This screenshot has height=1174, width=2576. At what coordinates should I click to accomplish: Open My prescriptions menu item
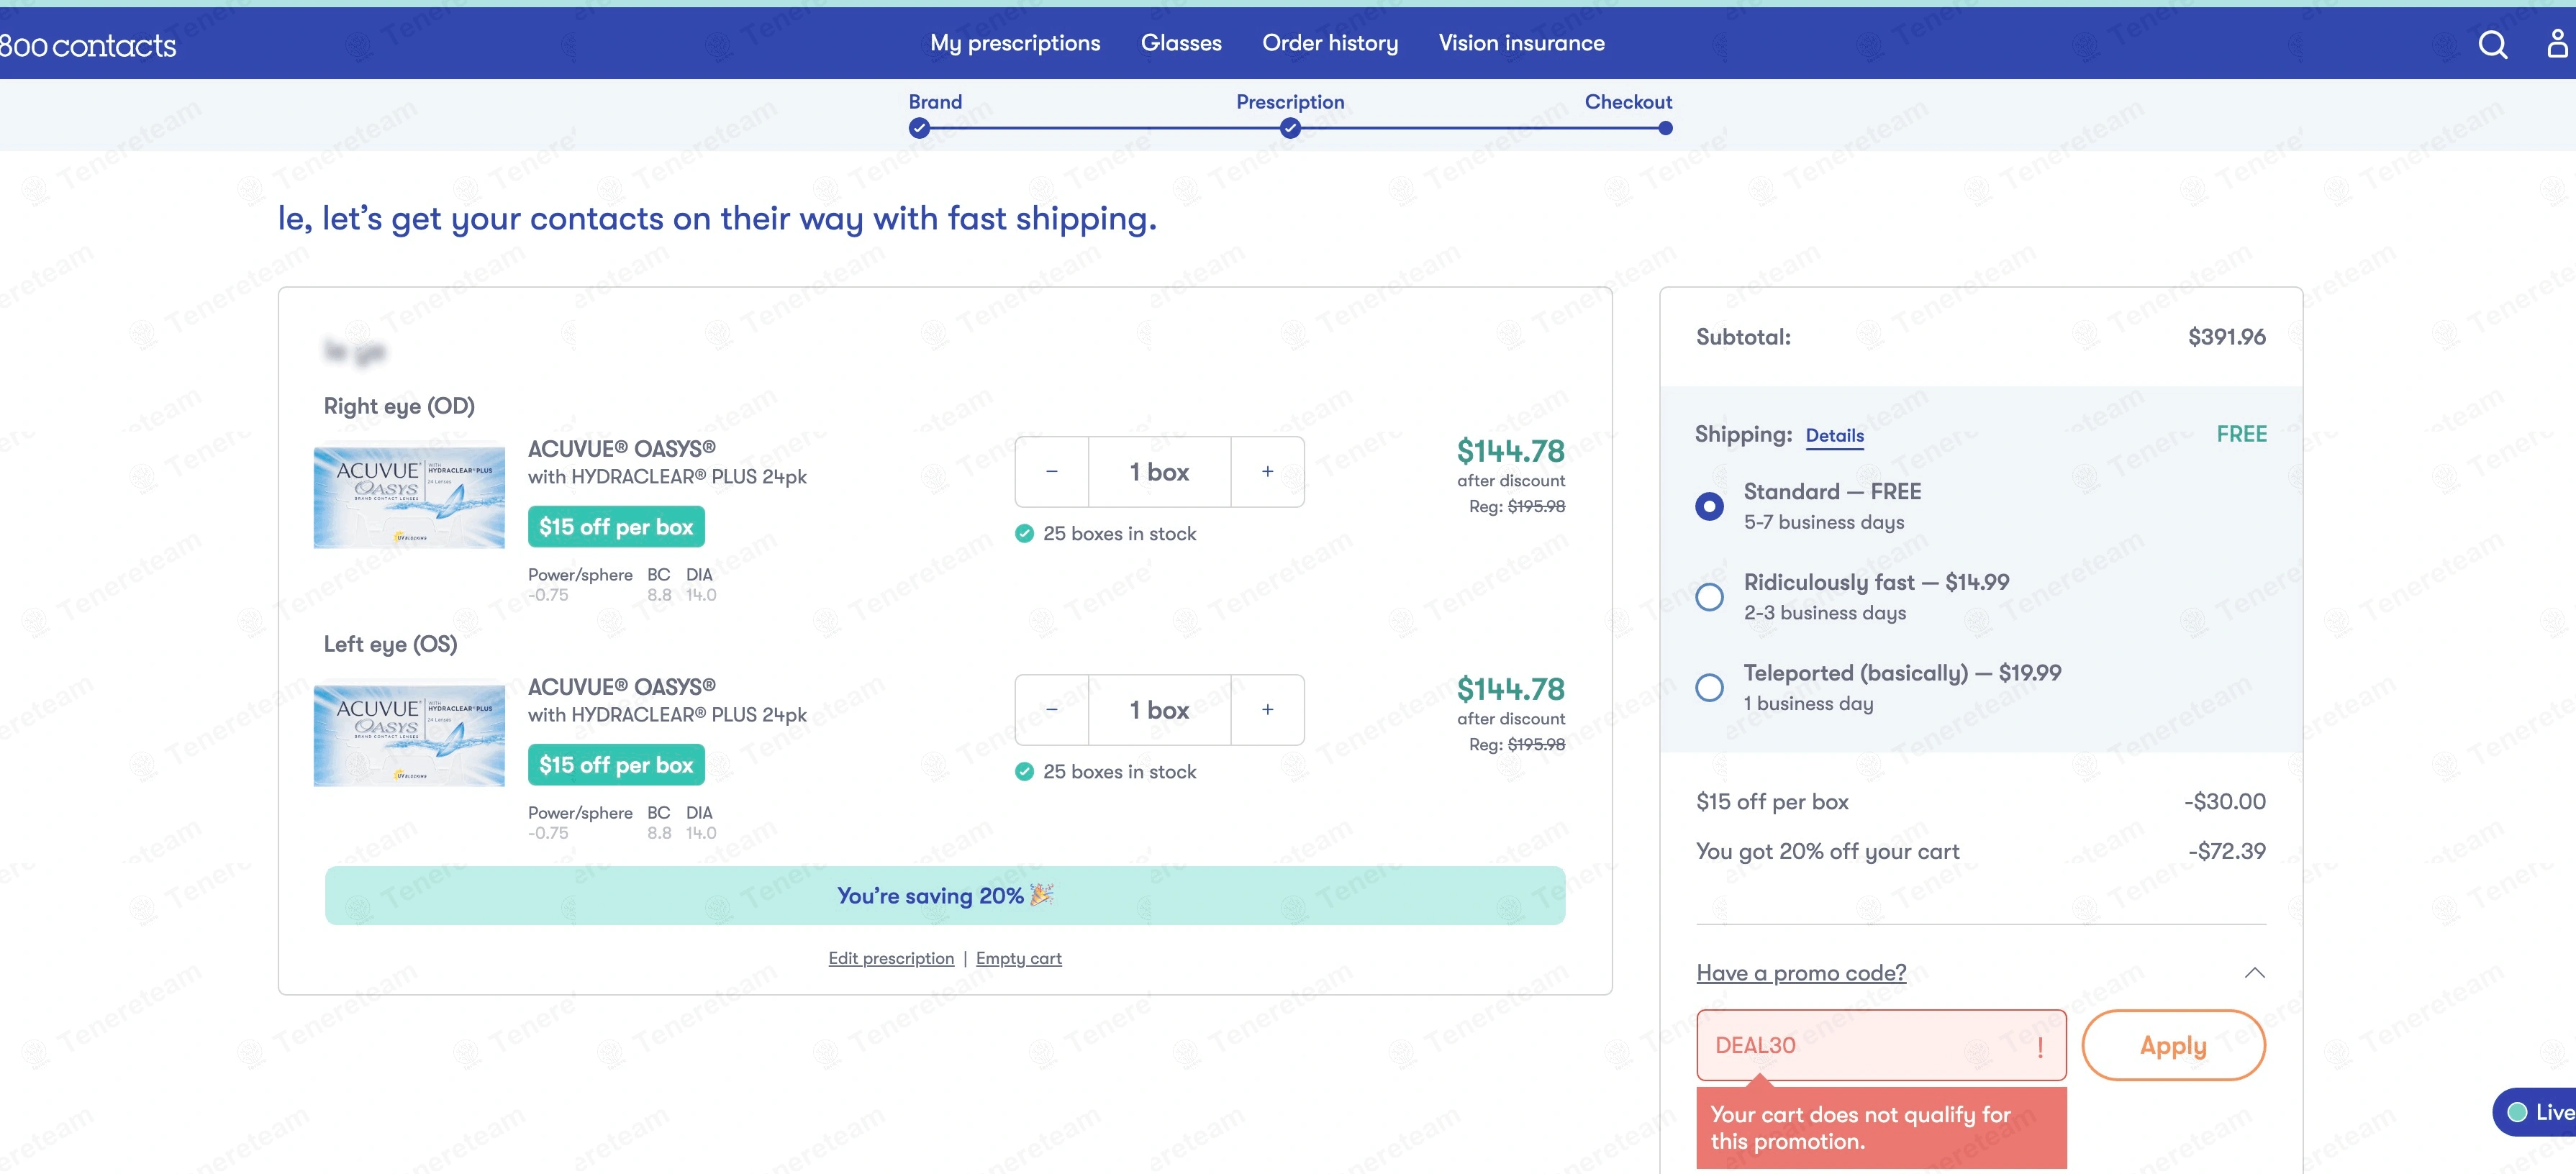1015,43
